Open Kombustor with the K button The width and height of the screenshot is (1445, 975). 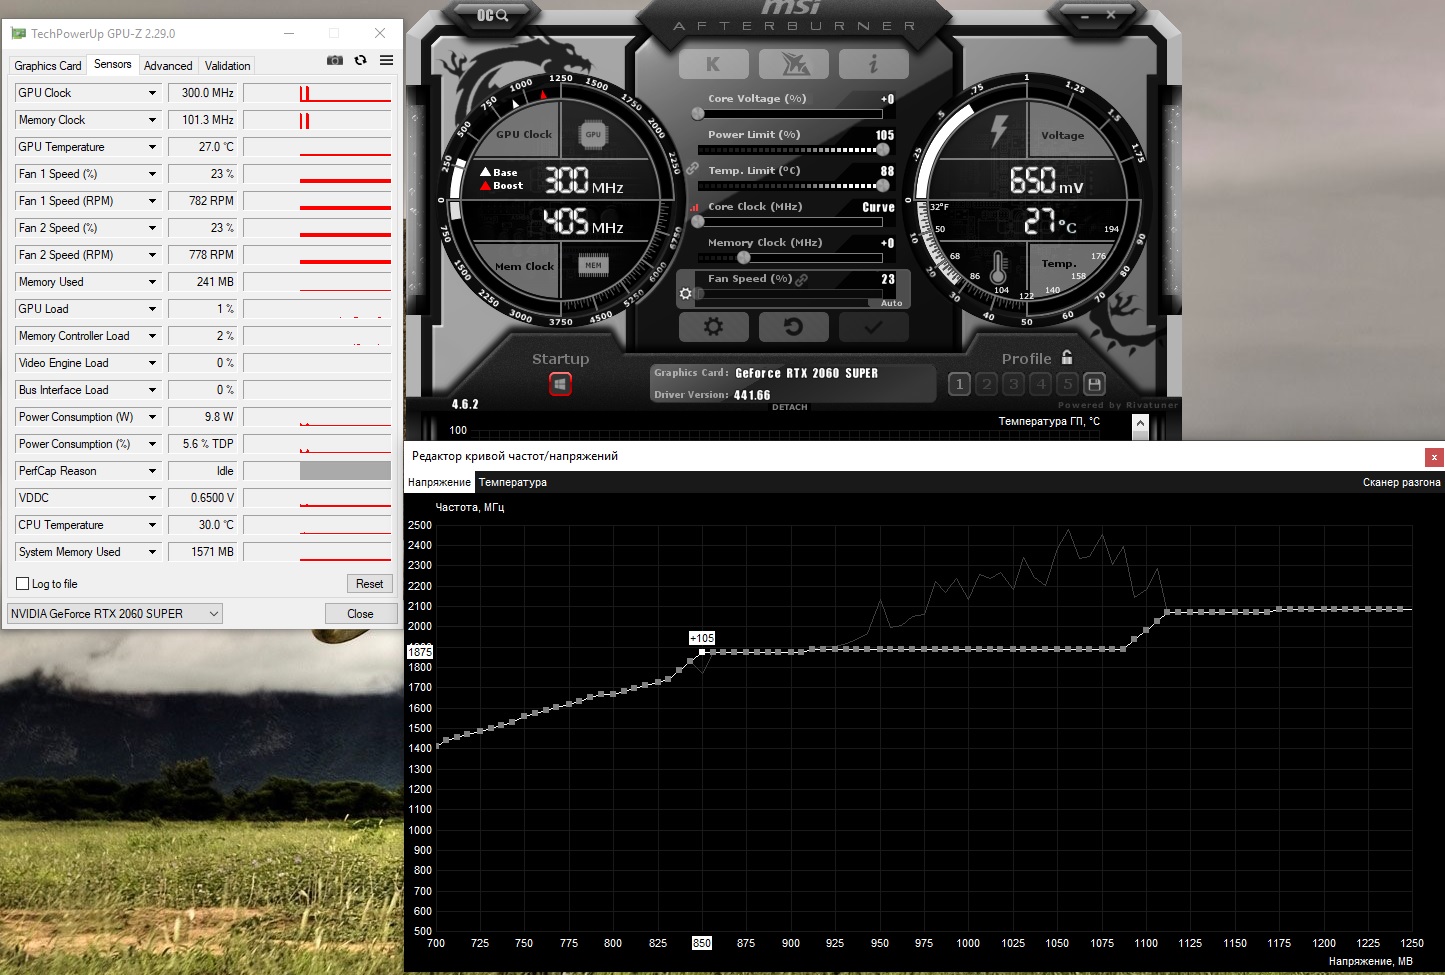(713, 64)
